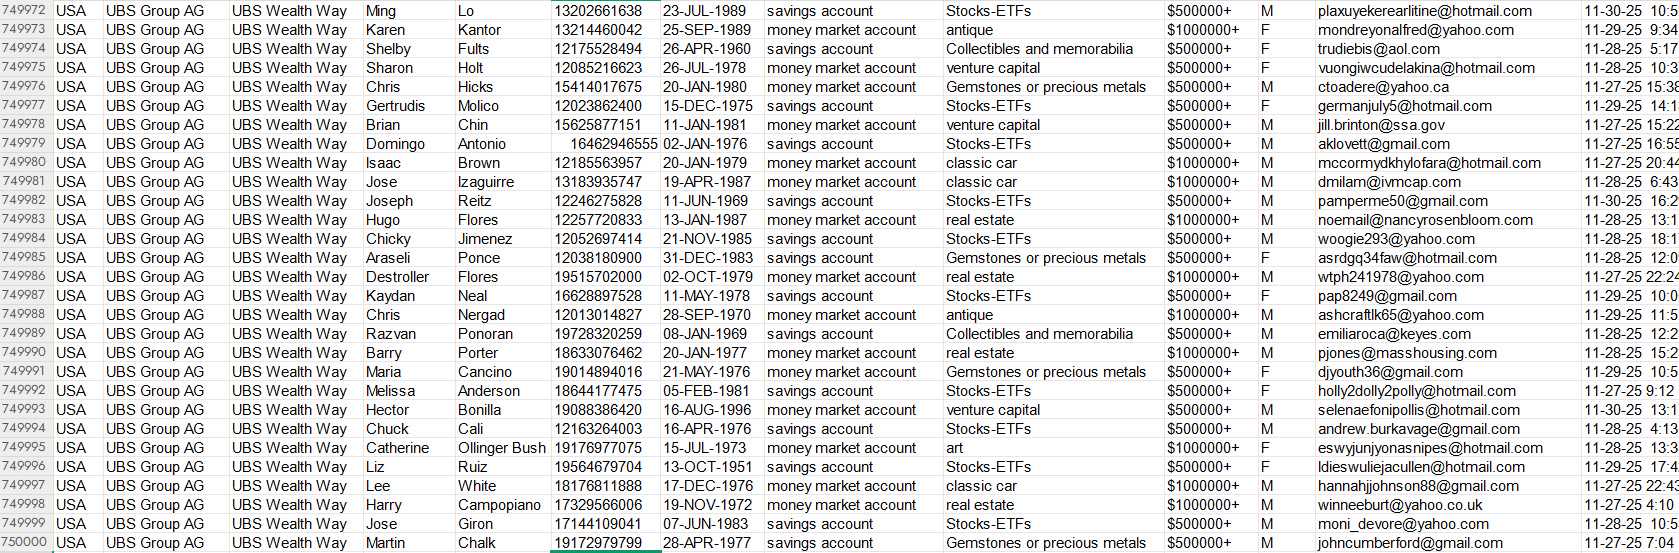Viewport: 1679px width, 553px height.
Task: Select row header 749972
Action: [x=25, y=11]
